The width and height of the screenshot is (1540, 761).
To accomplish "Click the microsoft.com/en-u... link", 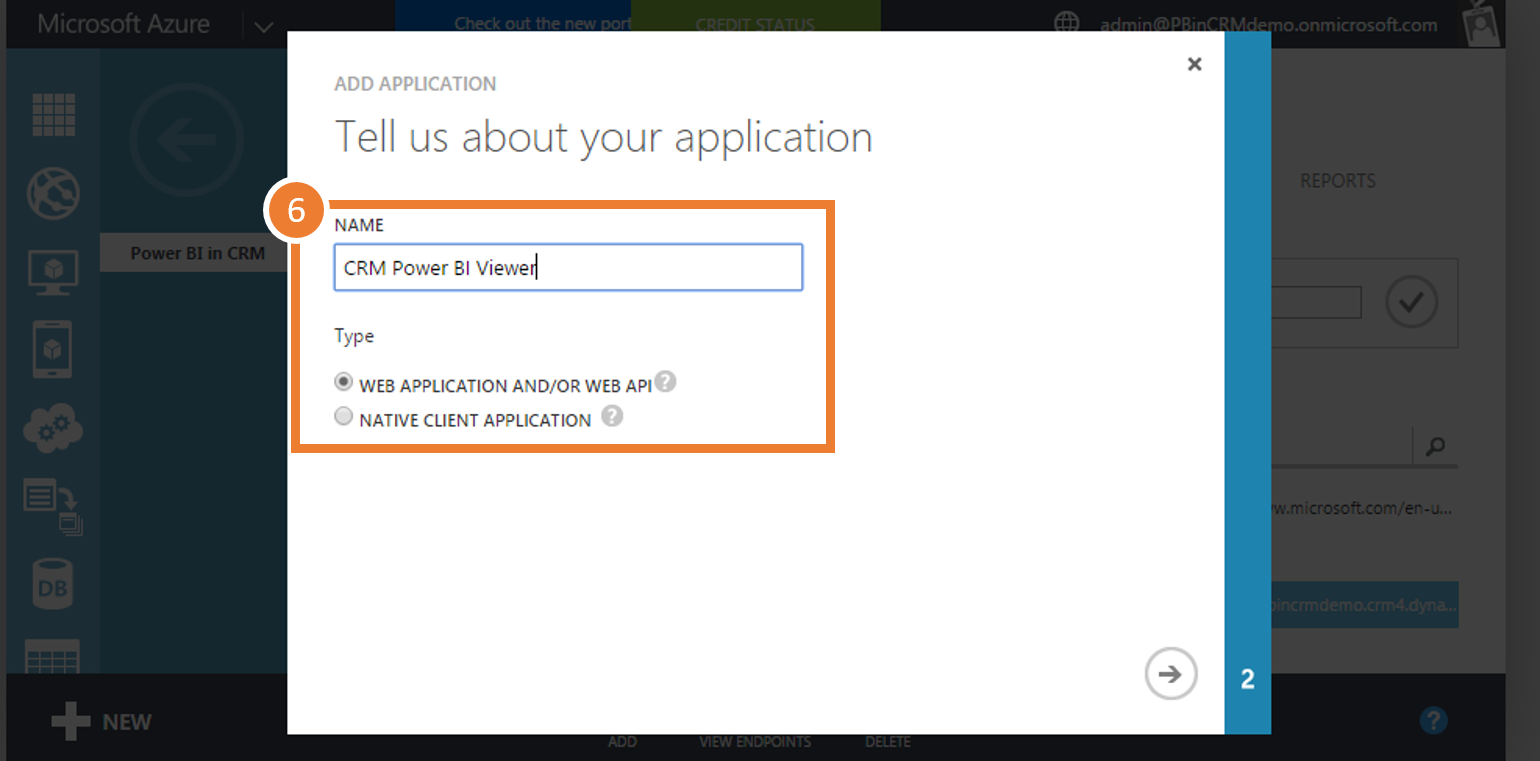I will [1362, 508].
